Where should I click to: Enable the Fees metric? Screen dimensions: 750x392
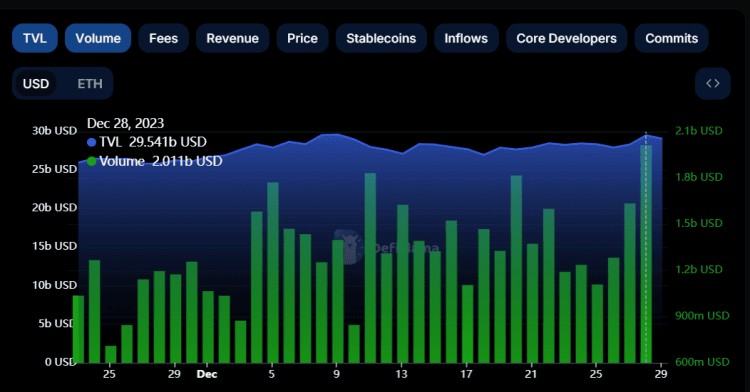[164, 38]
